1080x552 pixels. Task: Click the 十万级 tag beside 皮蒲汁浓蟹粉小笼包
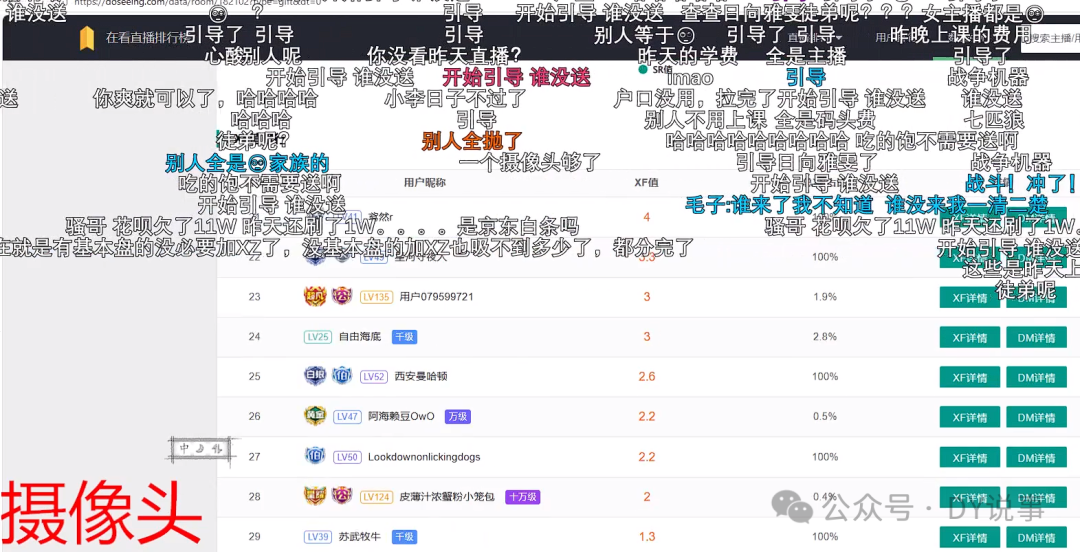(x=523, y=497)
